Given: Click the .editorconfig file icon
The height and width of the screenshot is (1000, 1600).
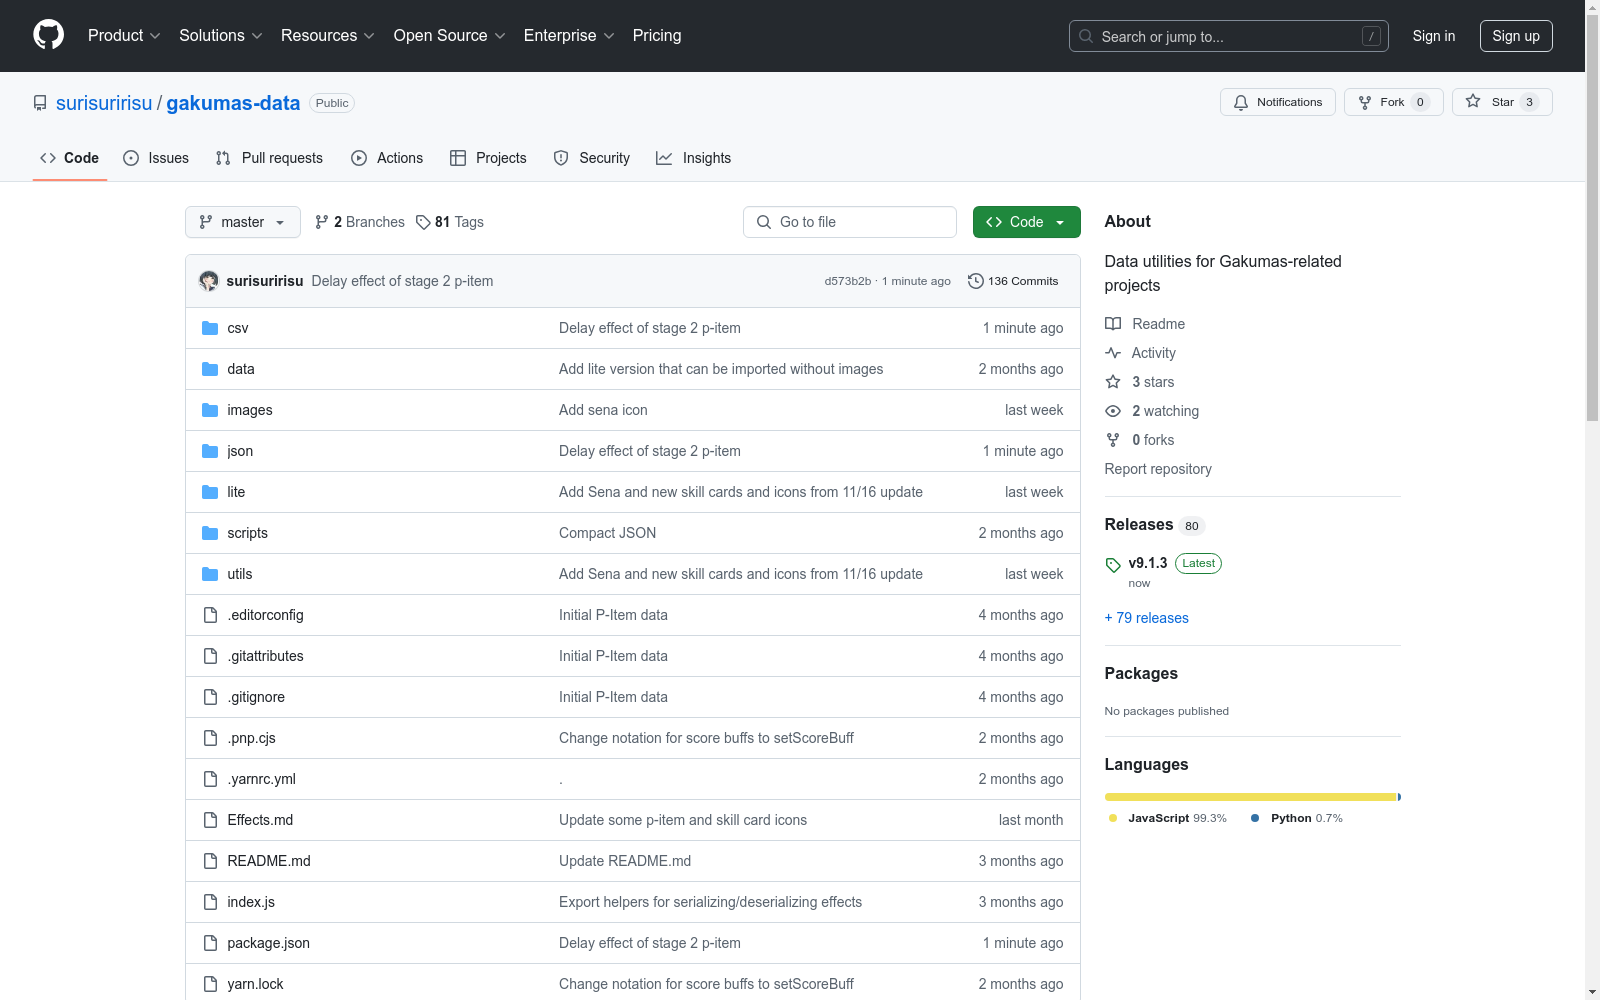Looking at the screenshot, I should (x=210, y=615).
